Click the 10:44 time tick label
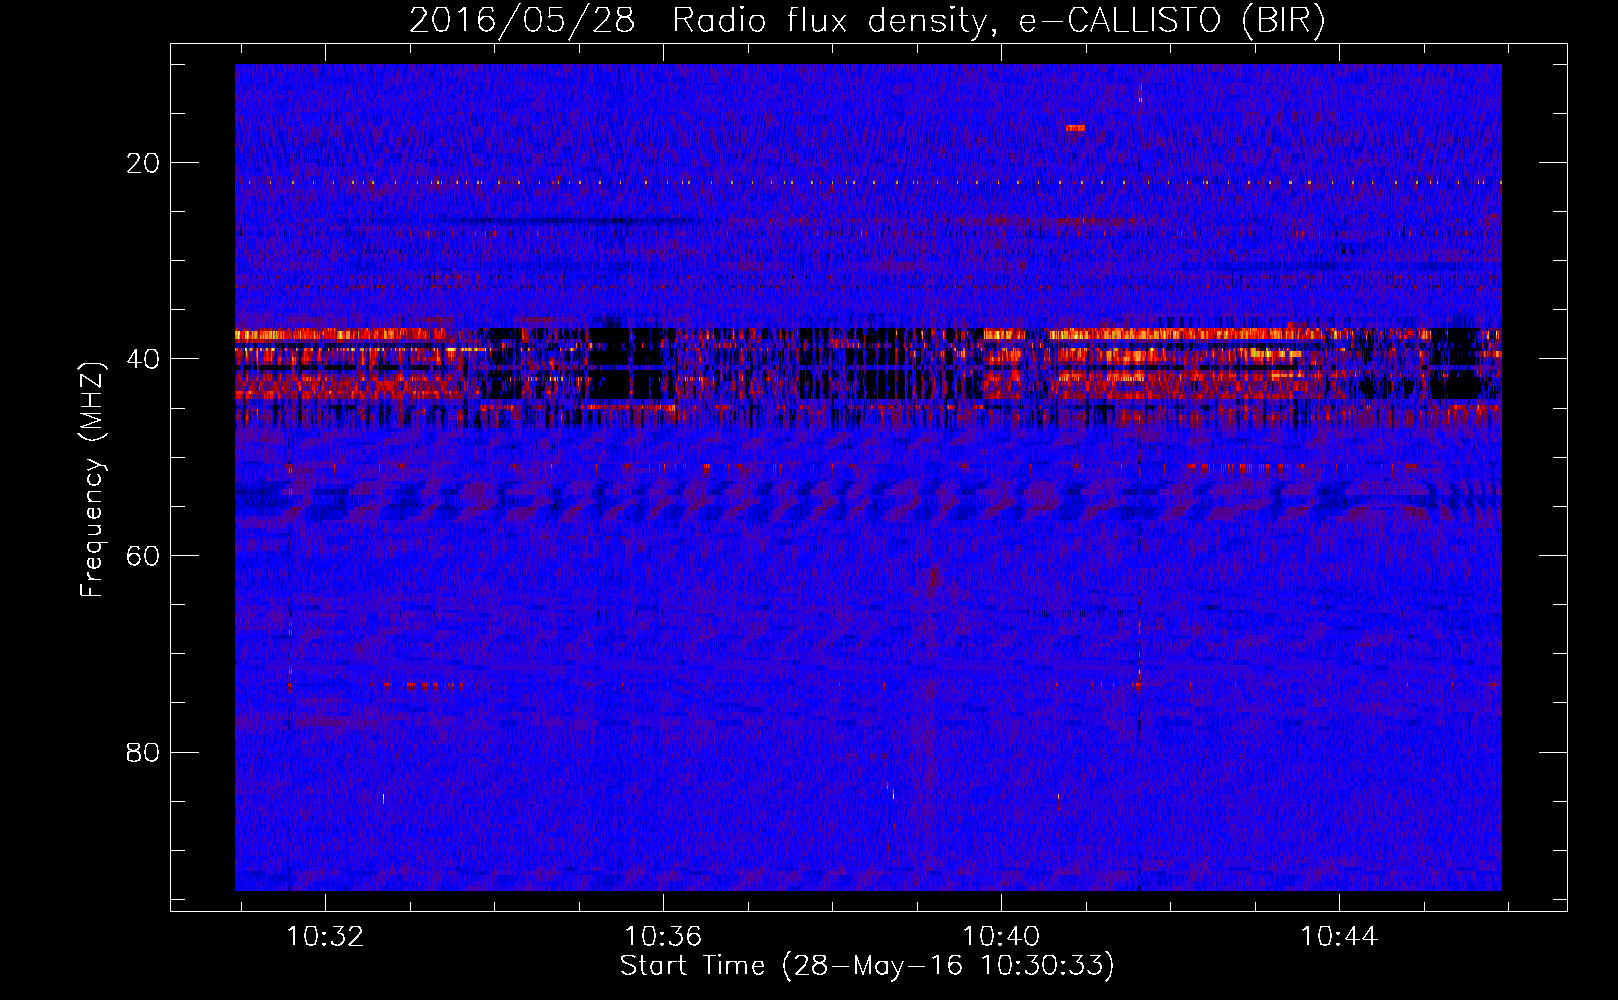Screen dimensions: 1618x1000 (1339, 937)
